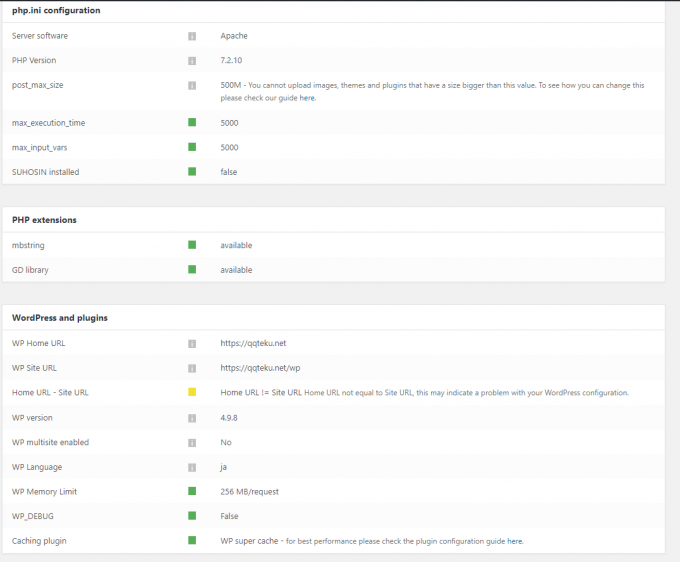Click the 'WP version' row label

coord(32,418)
